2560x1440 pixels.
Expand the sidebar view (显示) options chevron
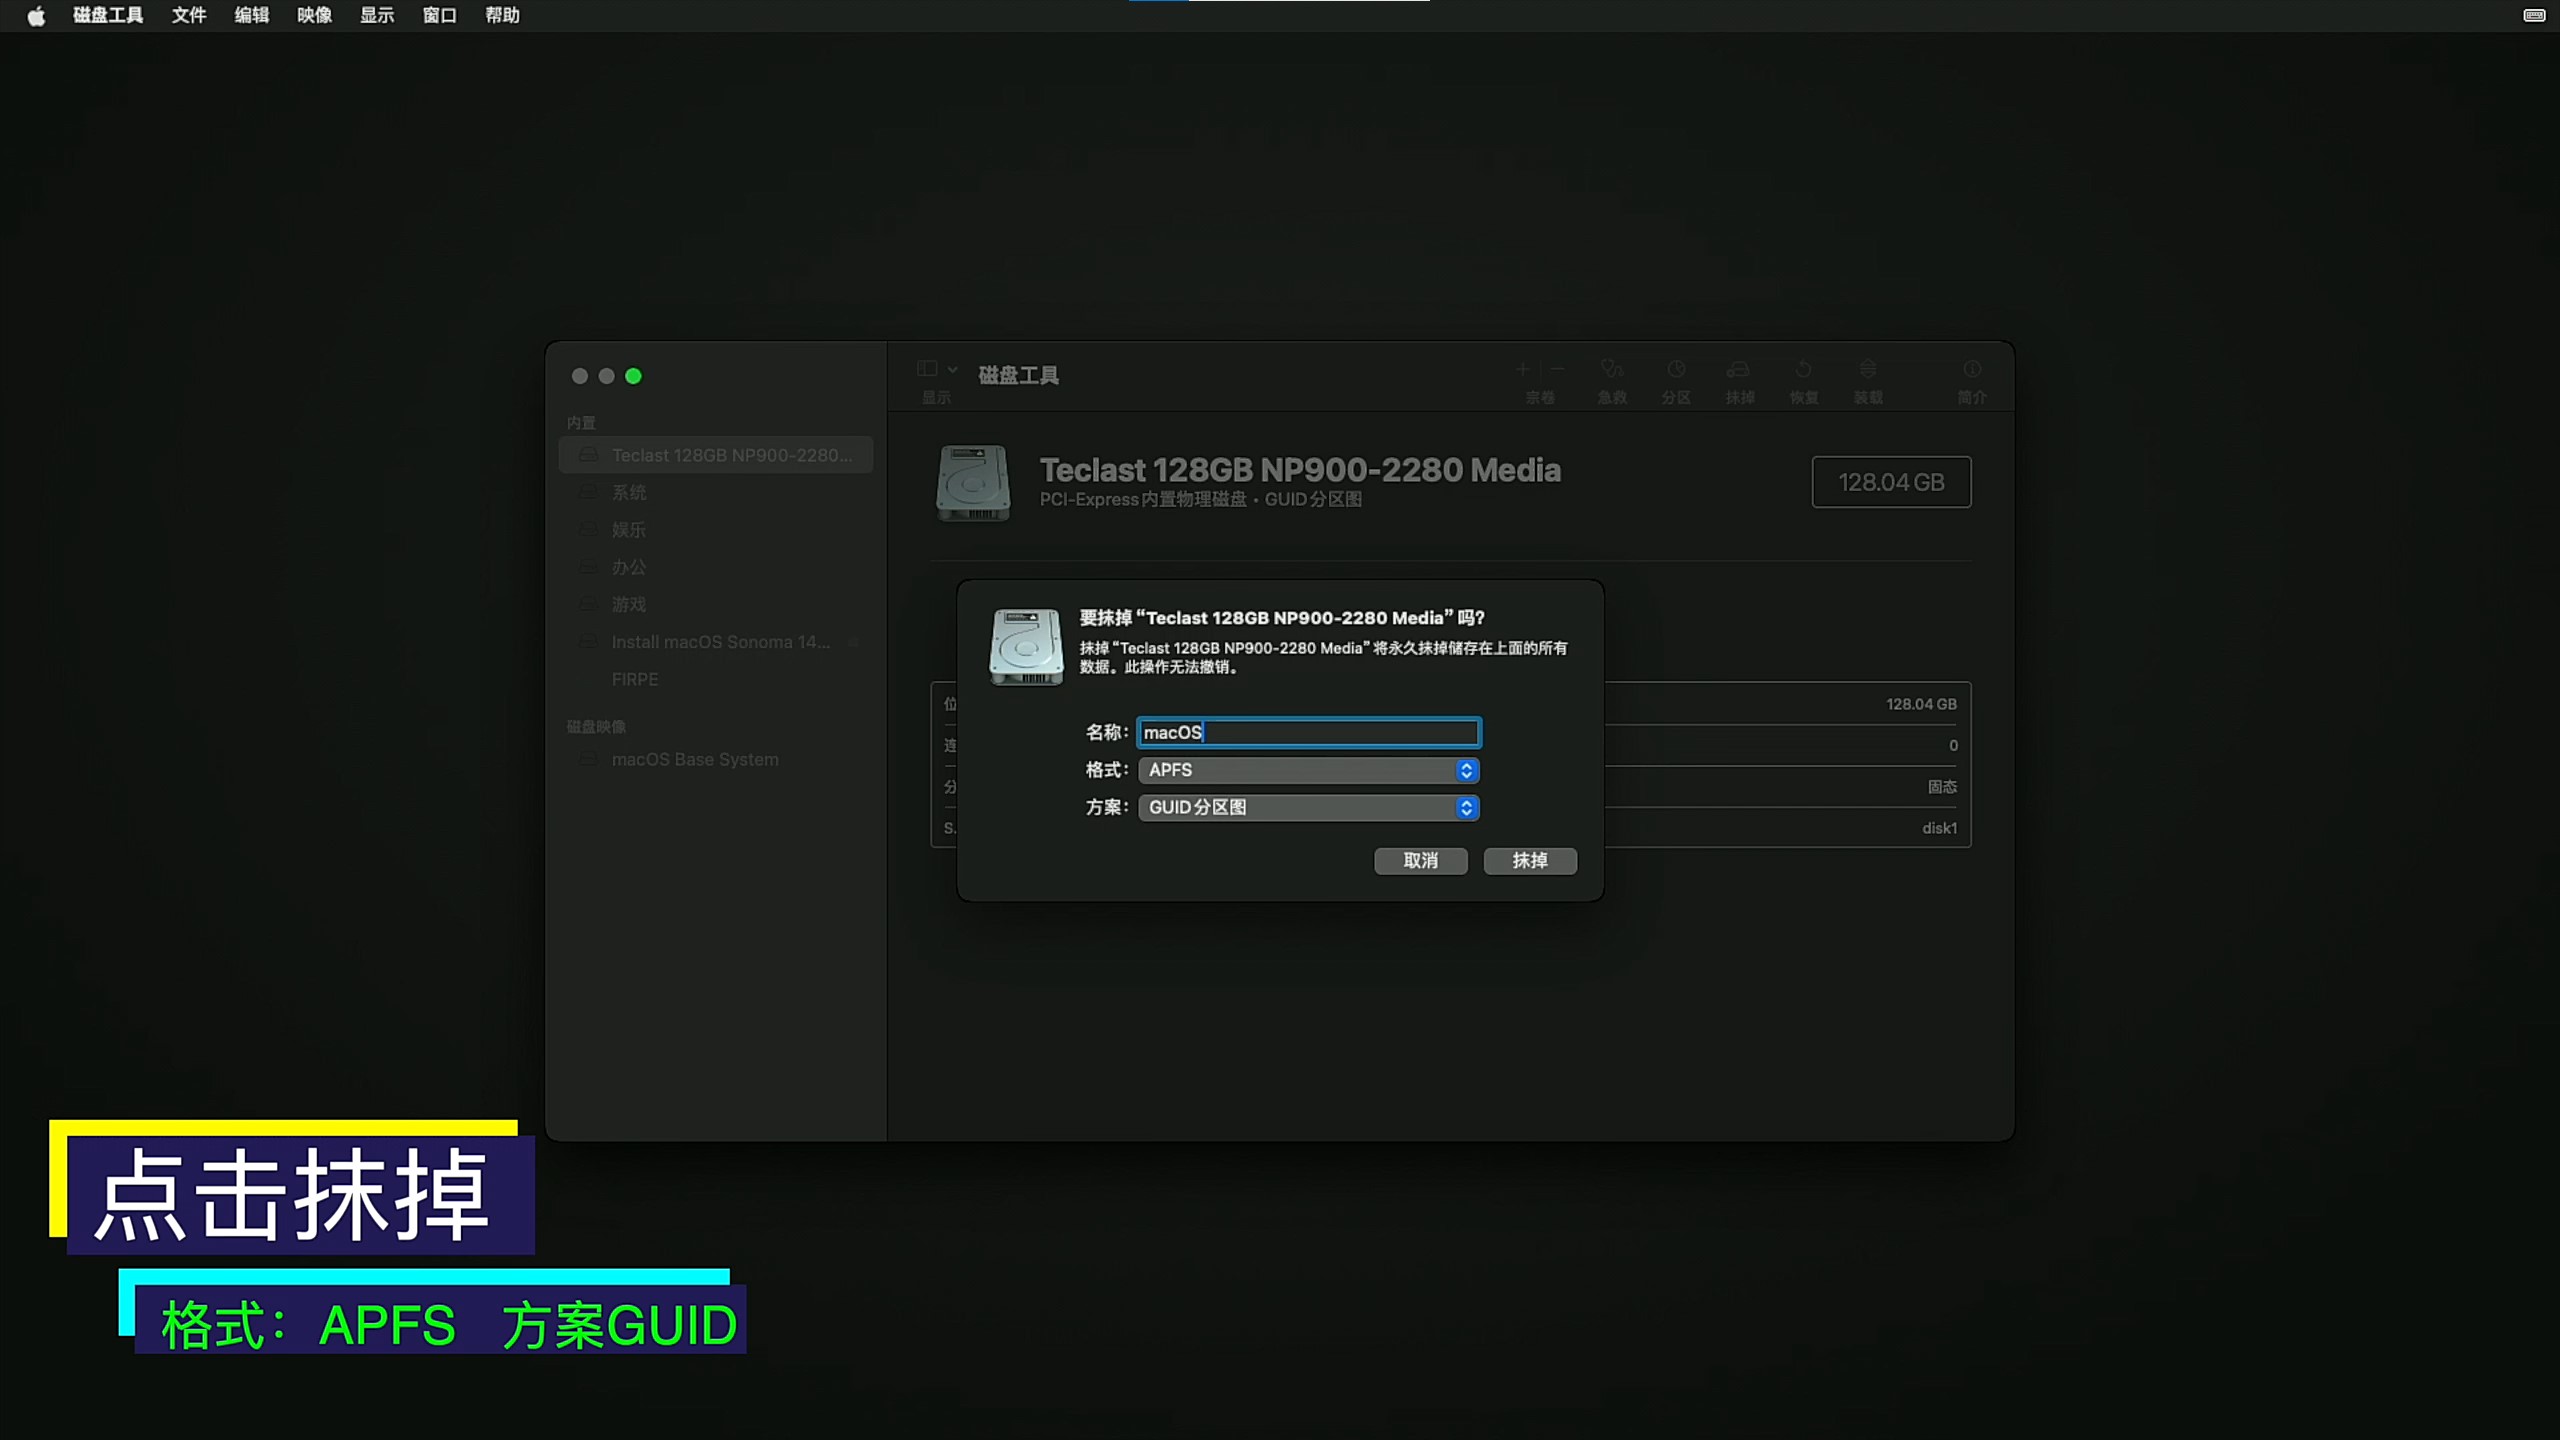click(953, 369)
